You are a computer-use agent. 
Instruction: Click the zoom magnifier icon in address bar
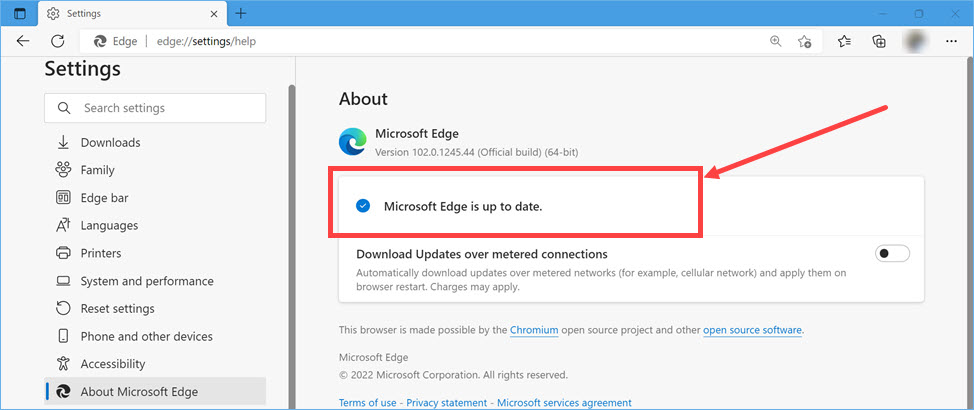coord(775,41)
